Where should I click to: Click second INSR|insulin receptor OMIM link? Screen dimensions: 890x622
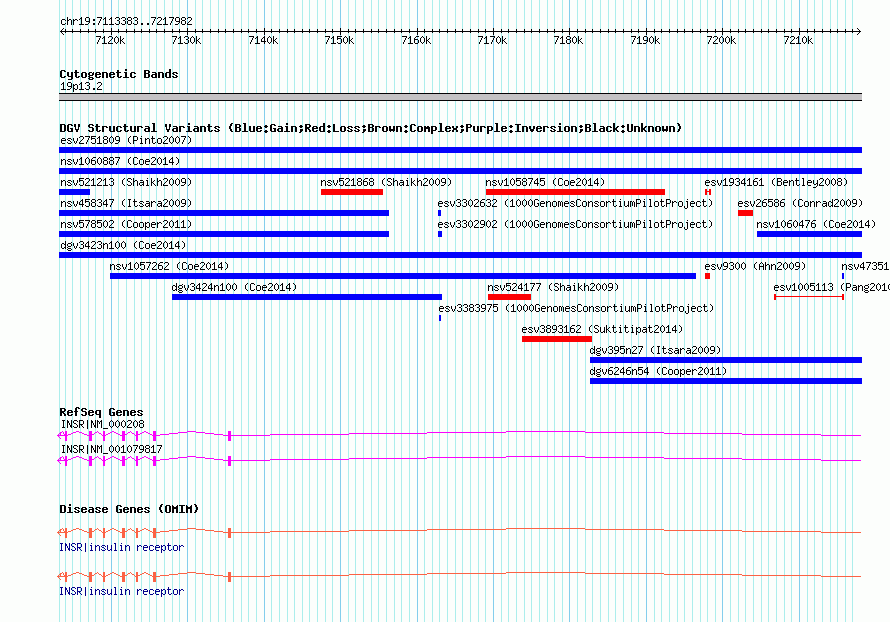pos(121,591)
